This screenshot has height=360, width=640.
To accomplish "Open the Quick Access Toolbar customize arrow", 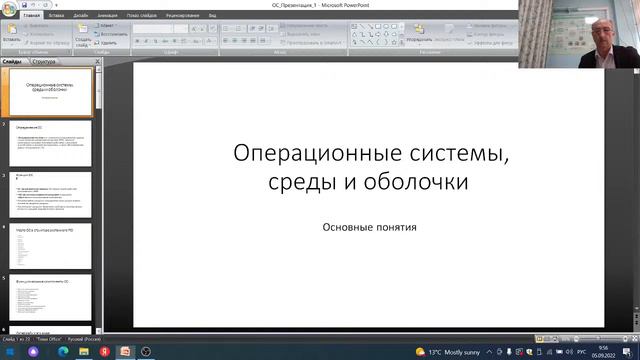I will [56, 5].
